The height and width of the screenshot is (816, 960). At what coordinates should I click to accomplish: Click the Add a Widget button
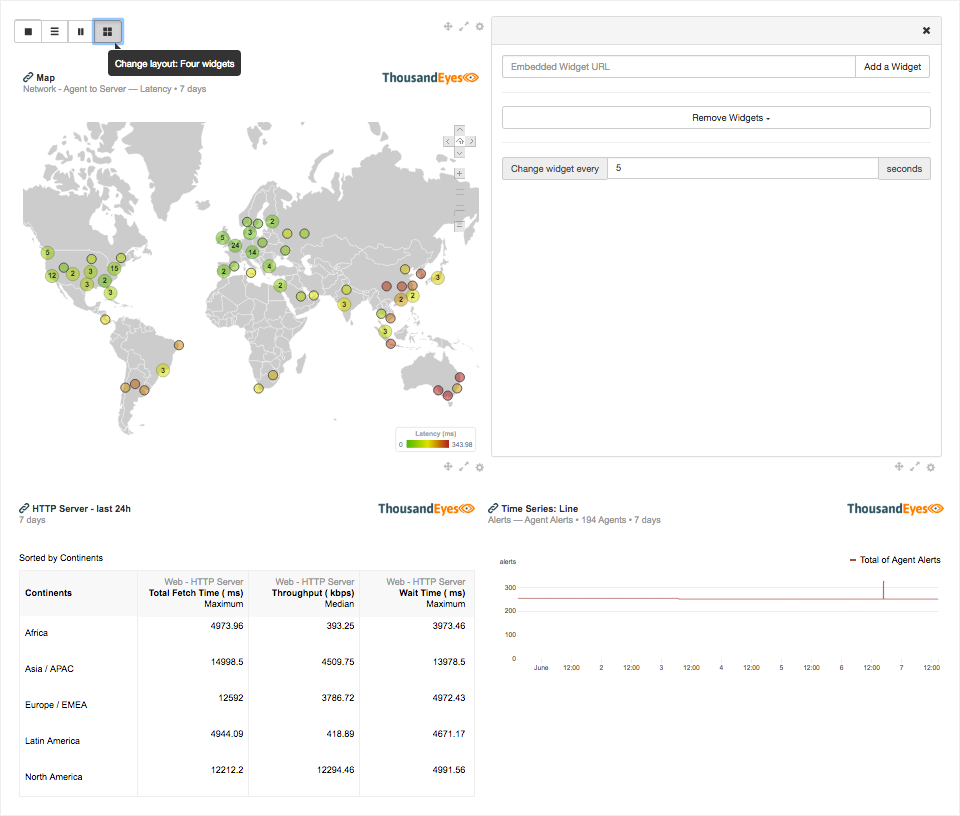coord(892,67)
